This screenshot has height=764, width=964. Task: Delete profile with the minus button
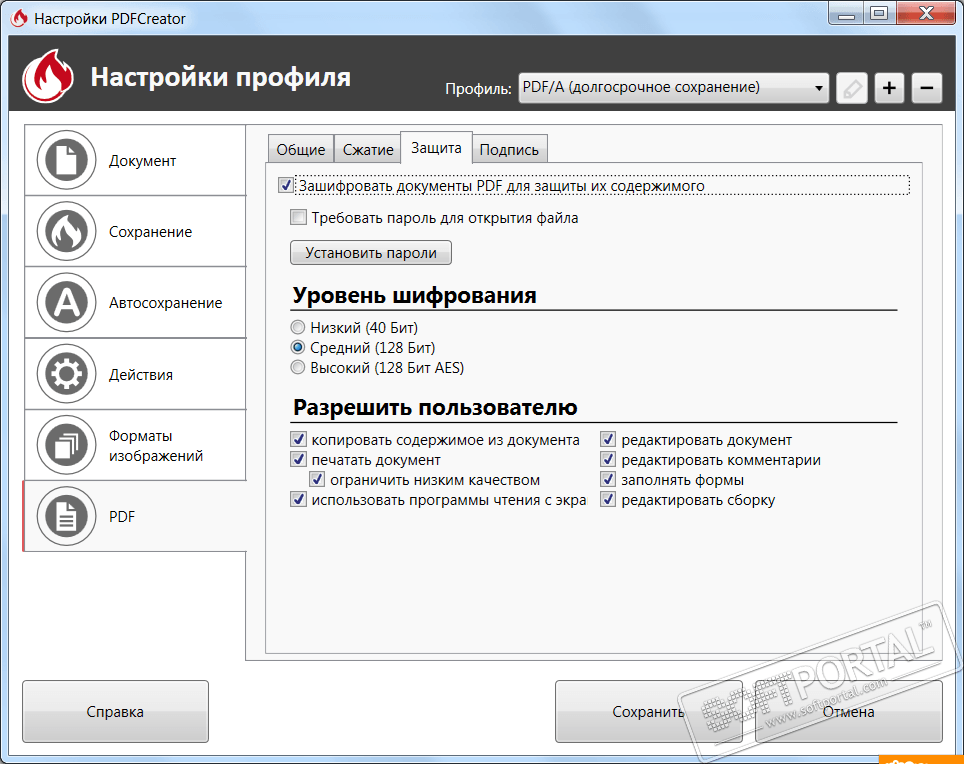[x=926, y=89]
